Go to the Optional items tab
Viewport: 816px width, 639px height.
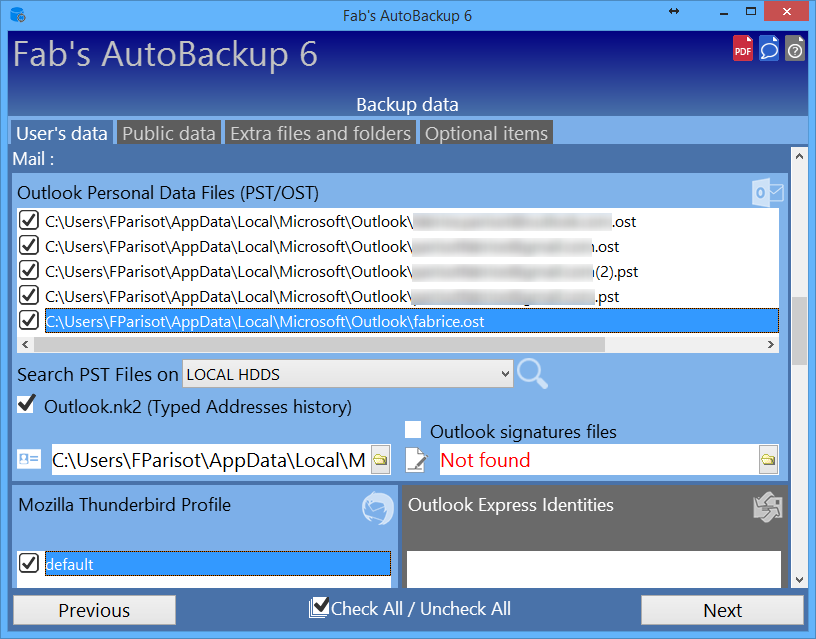(x=486, y=133)
